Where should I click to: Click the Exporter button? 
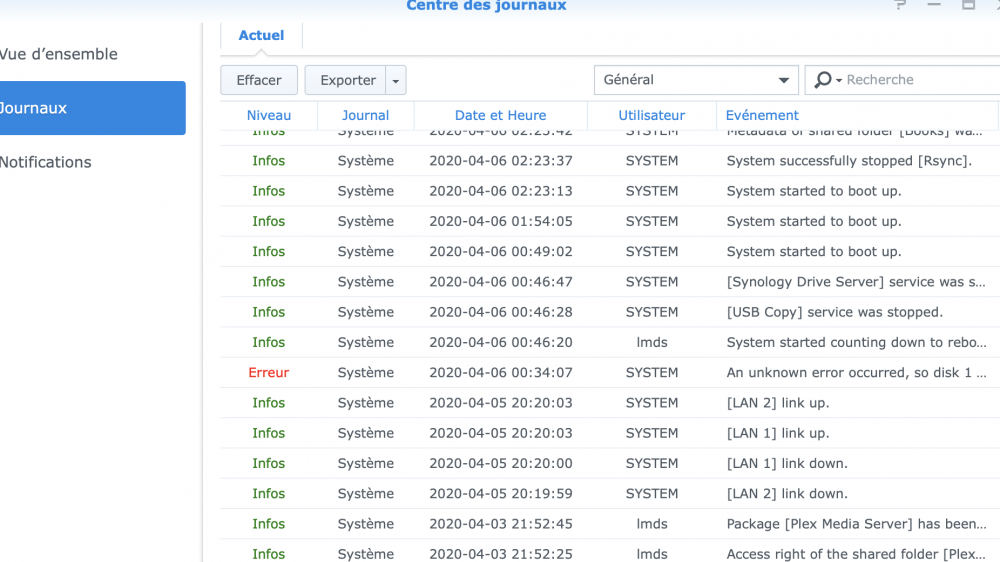[347, 80]
